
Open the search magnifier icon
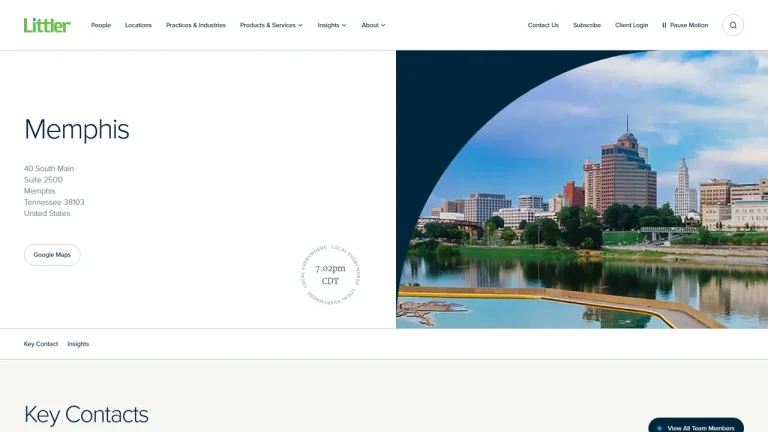pos(733,25)
